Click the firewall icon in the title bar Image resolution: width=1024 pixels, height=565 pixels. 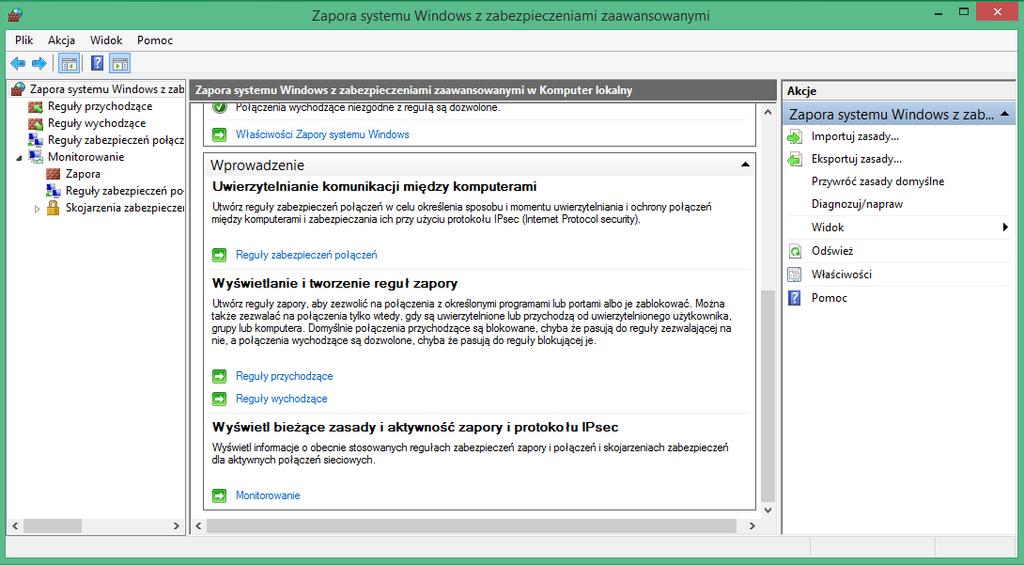click(15, 14)
